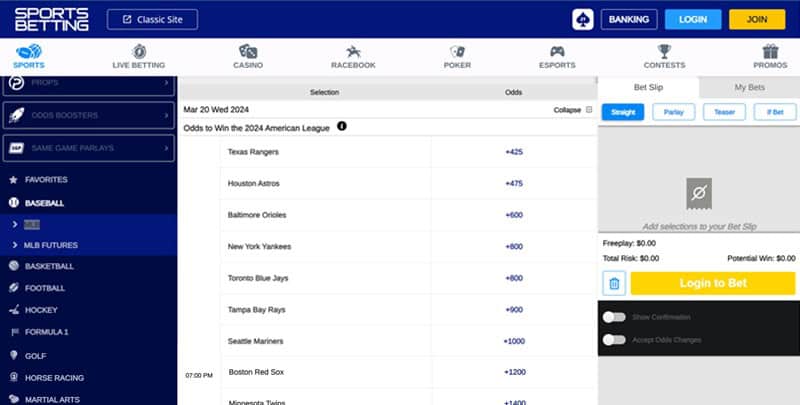800x405 pixels.
Task: Pick Toronto Blue Jays +800 odds
Action: coord(514,278)
